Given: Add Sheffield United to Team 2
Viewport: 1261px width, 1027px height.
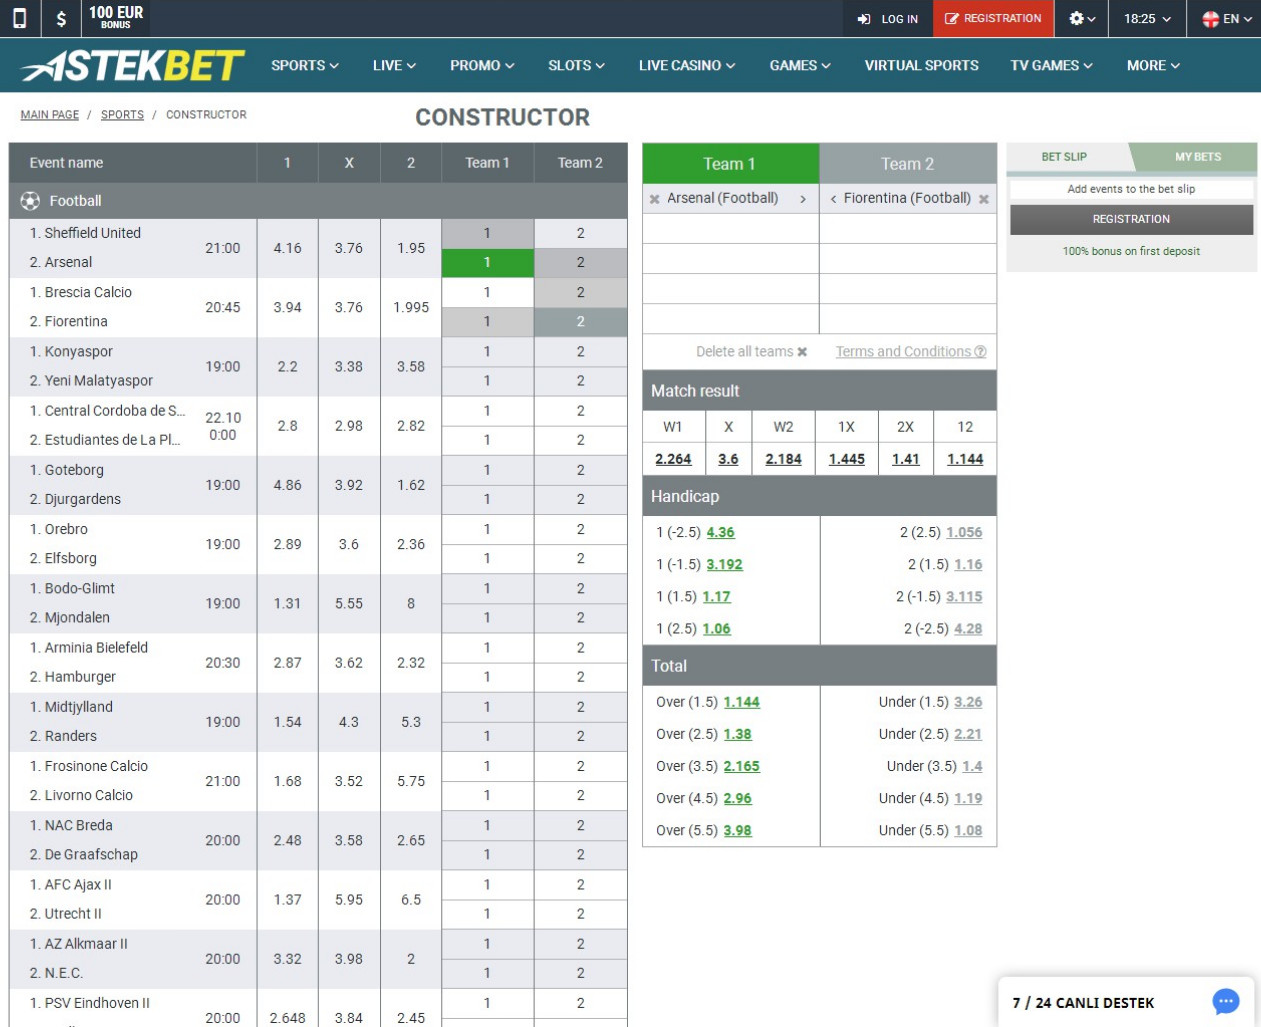Looking at the screenshot, I should [x=580, y=233].
